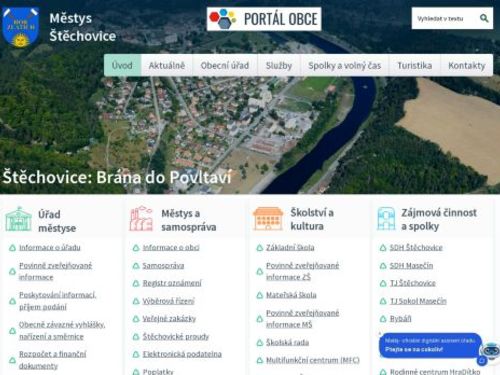The height and width of the screenshot is (375, 500).
Task: Open the Školství a kultura heading
Action: (312, 219)
